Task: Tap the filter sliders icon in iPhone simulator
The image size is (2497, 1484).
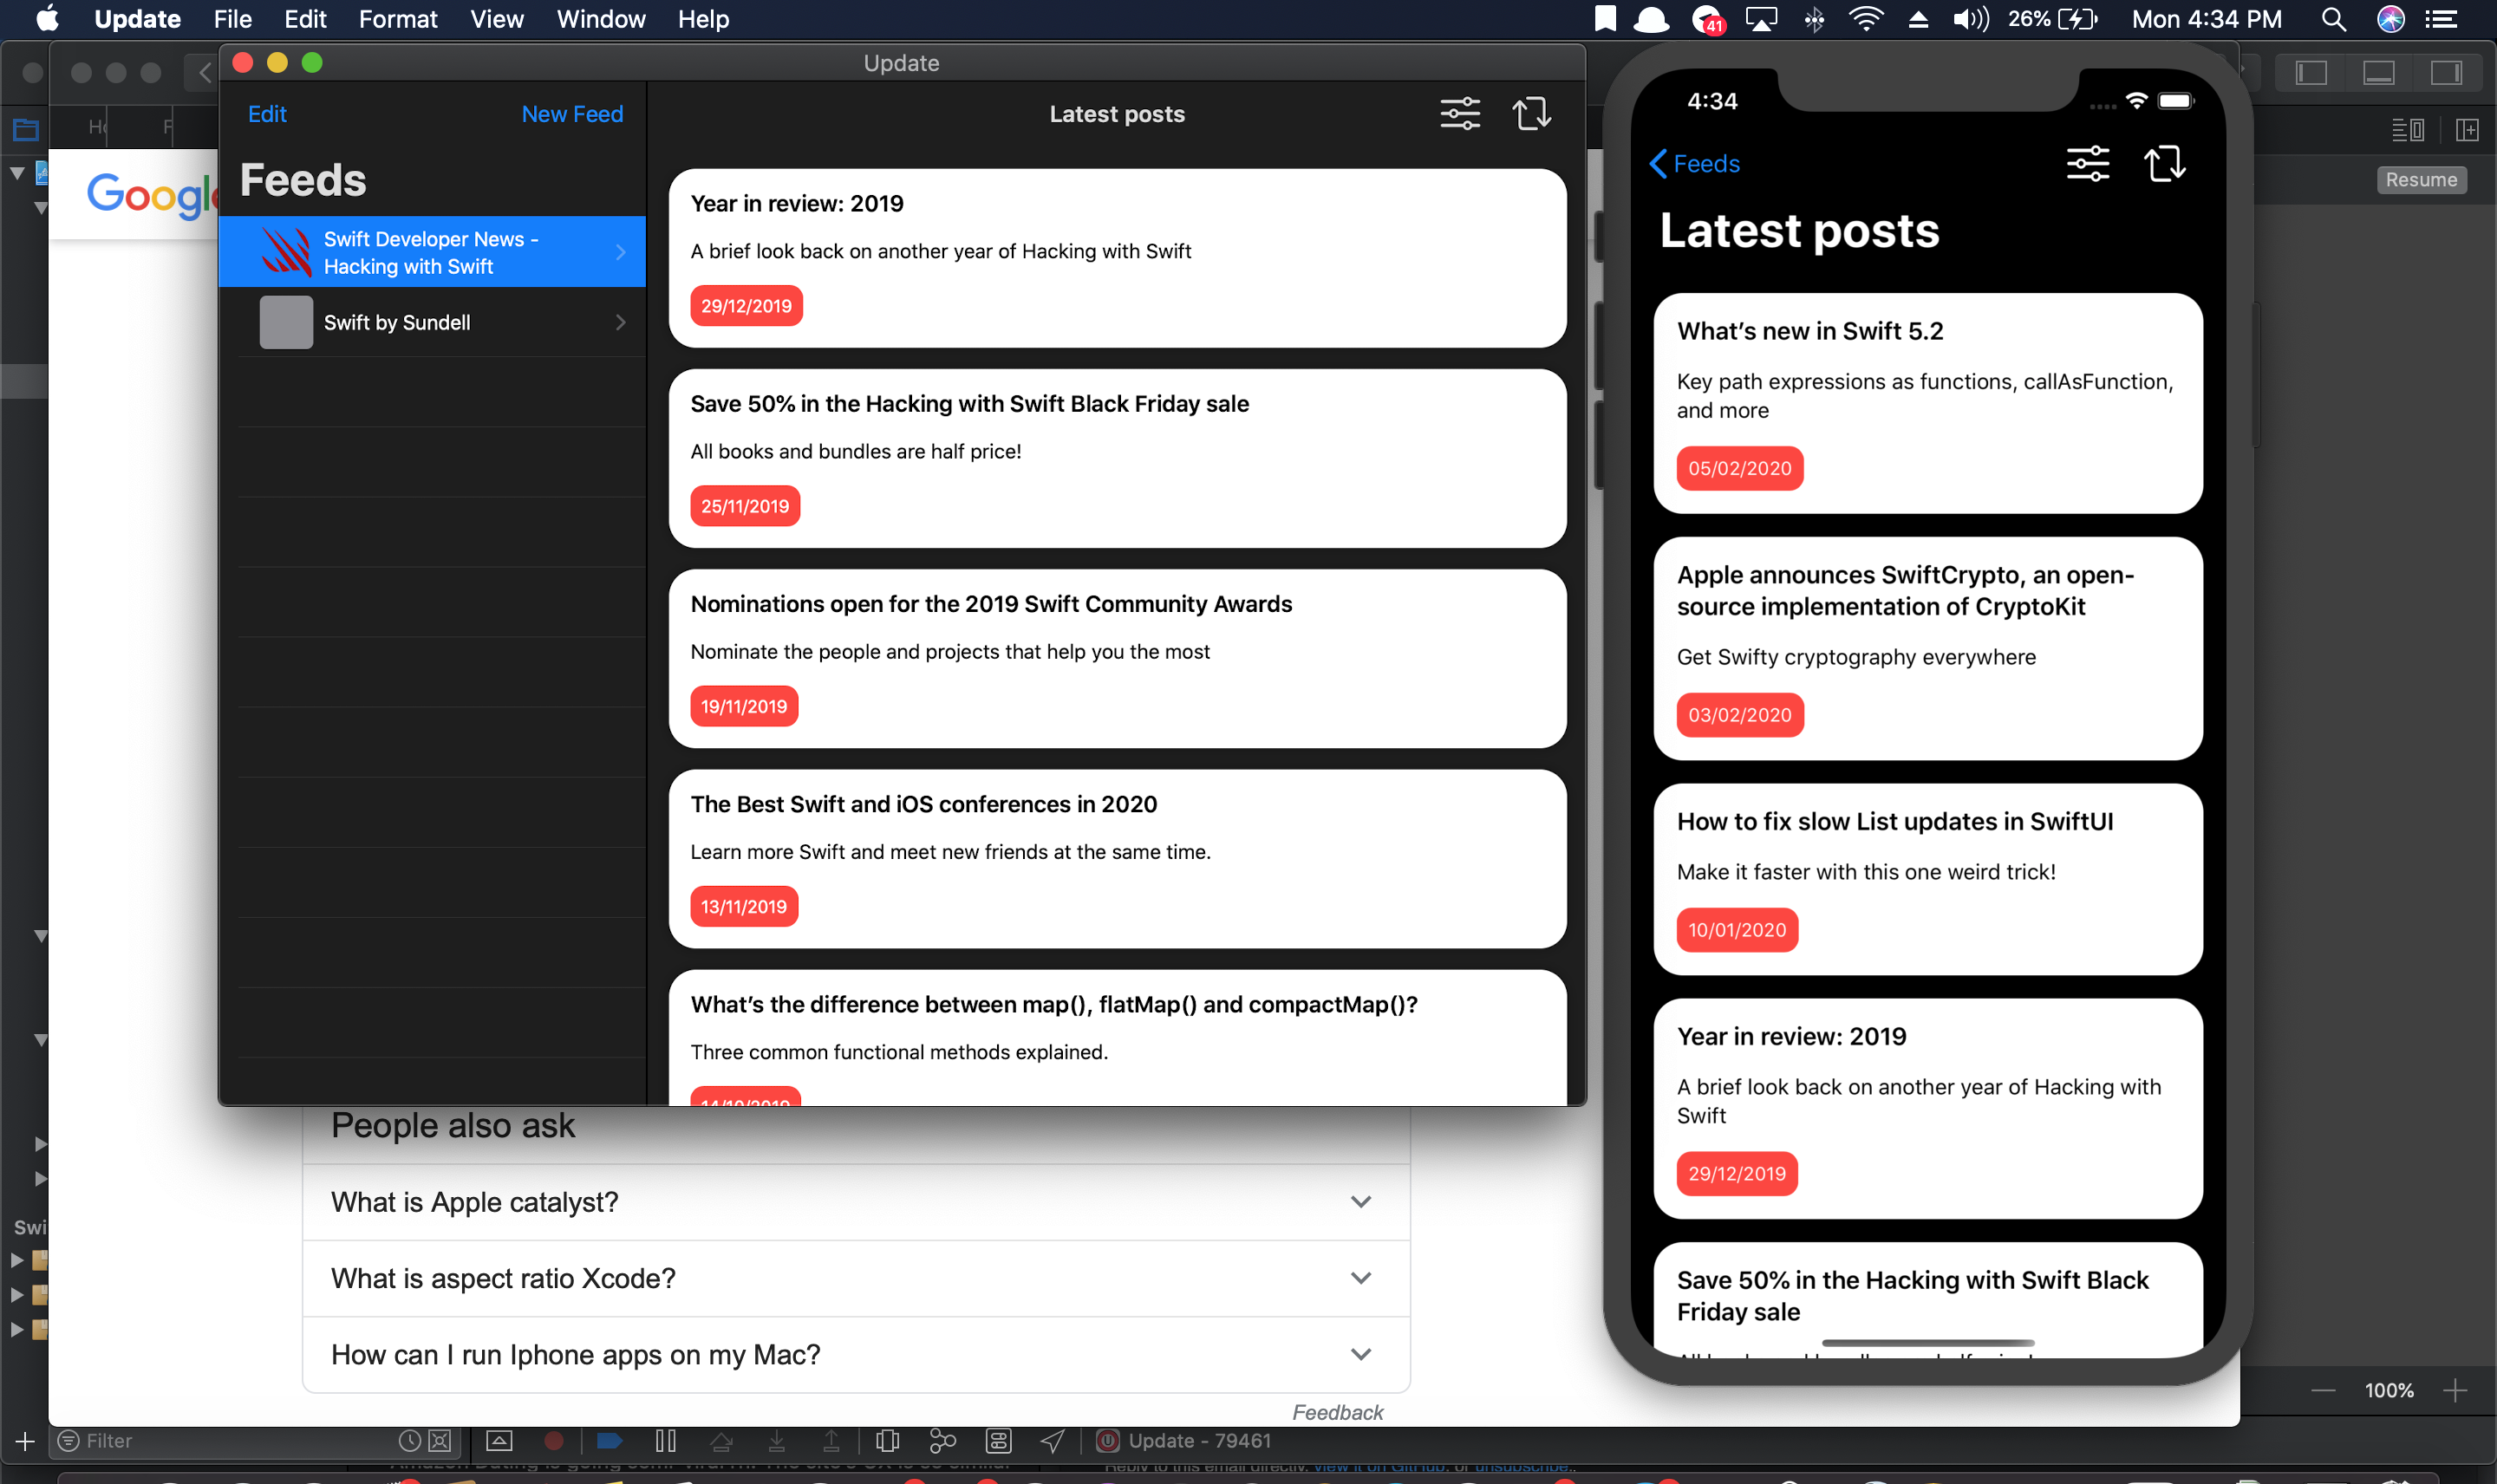Action: [2088, 163]
